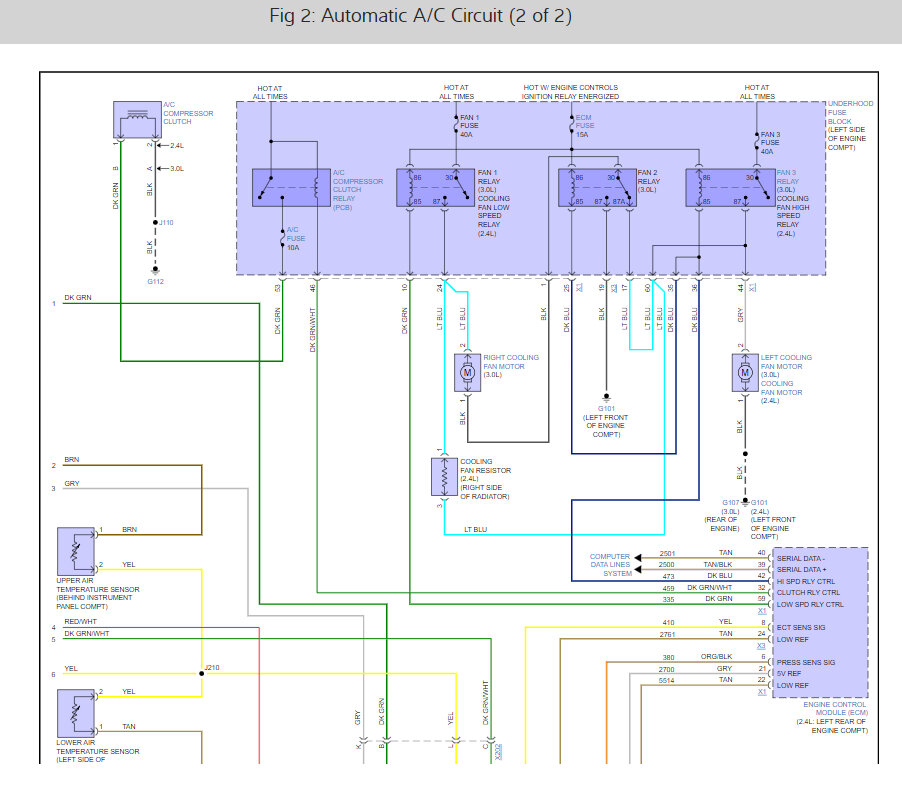The width and height of the screenshot is (902, 799).
Task: Select the ECM fuse 15A symbol
Action: tap(571, 125)
